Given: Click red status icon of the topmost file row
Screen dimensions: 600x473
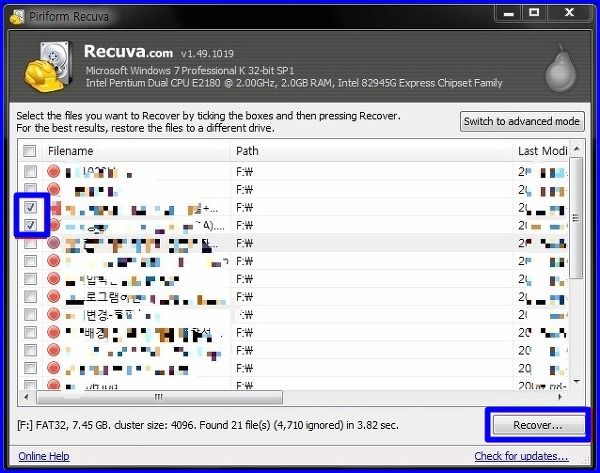Looking at the screenshot, I should (54, 171).
